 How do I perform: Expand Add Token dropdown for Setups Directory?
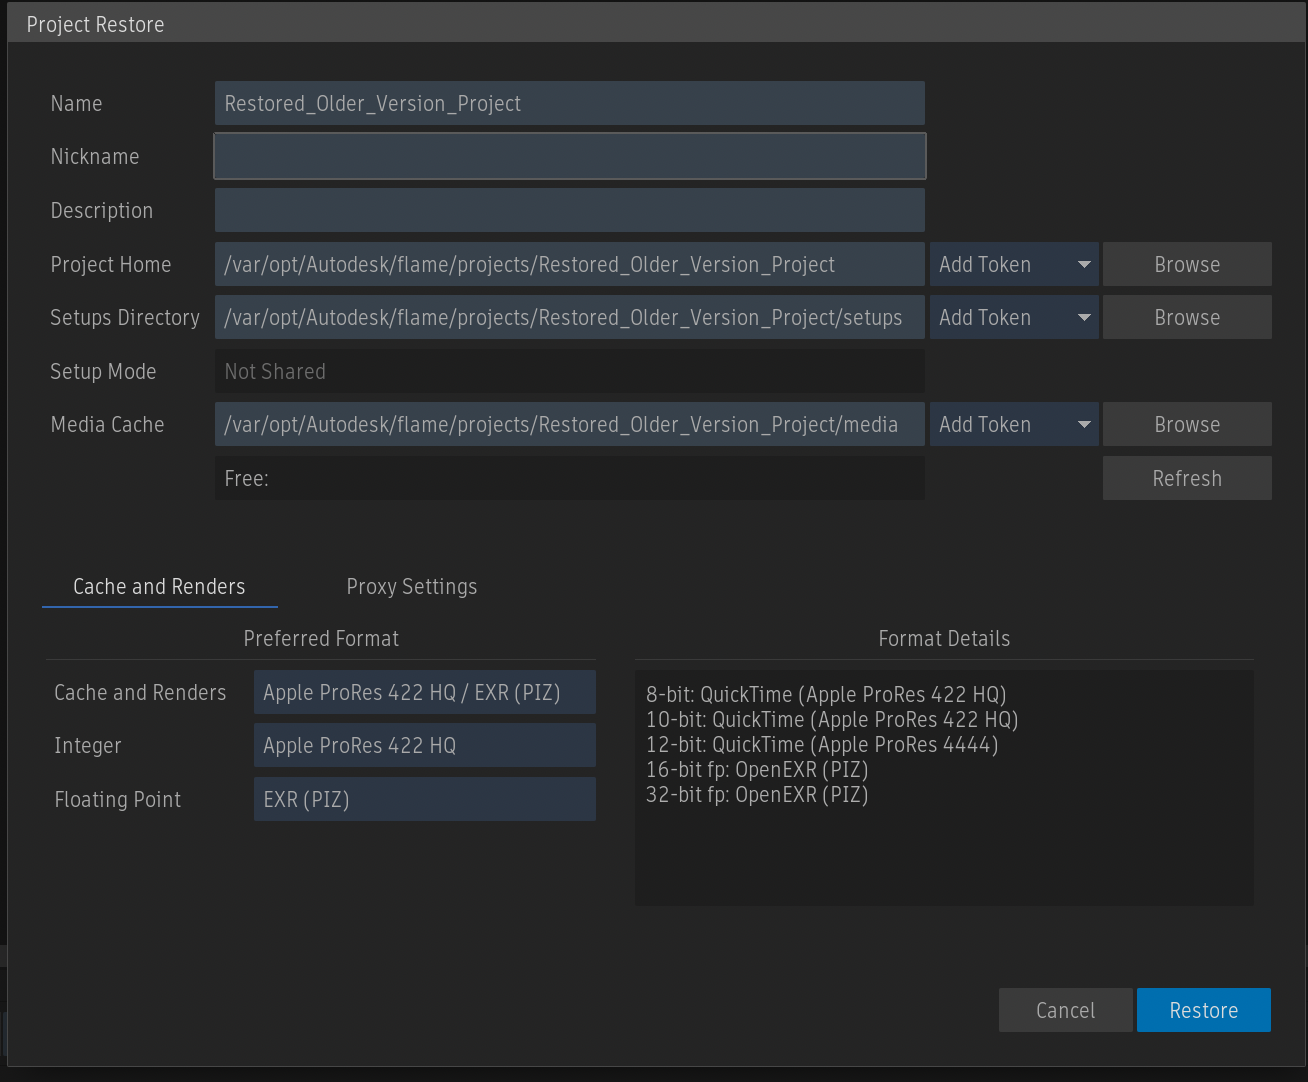point(1014,318)
